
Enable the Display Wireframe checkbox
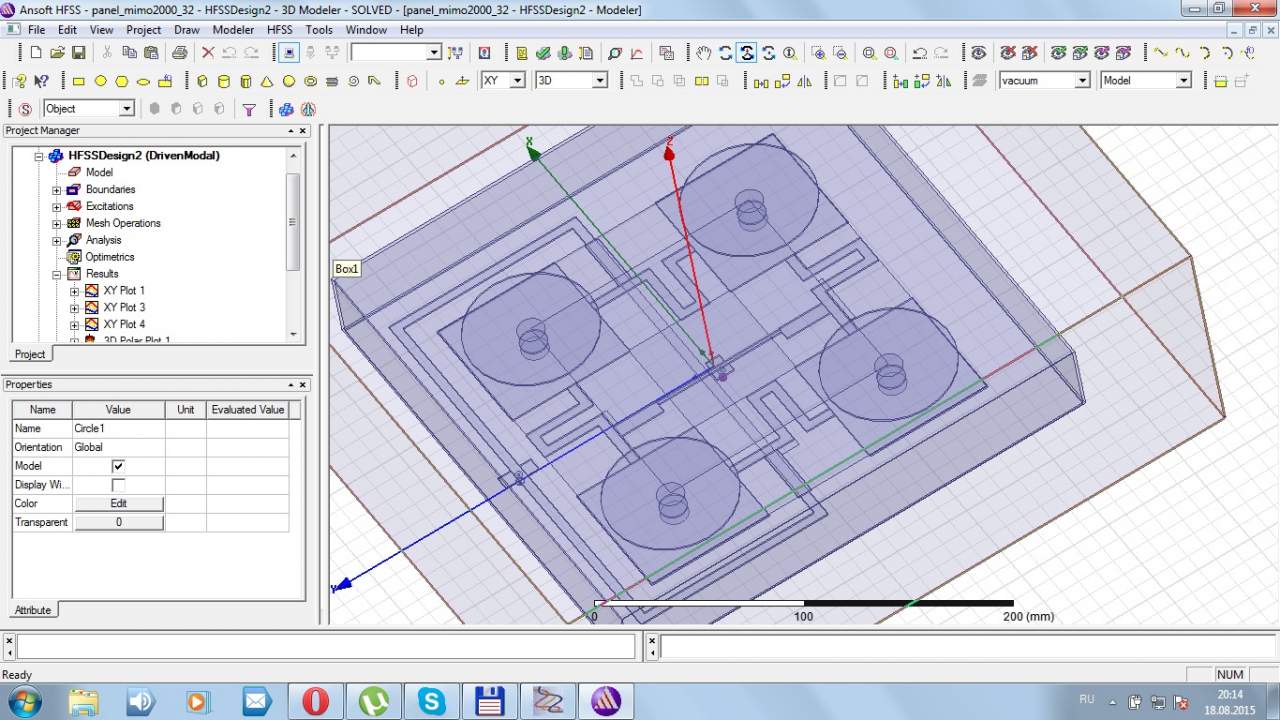pyautogui.click(x=118, y=485)
